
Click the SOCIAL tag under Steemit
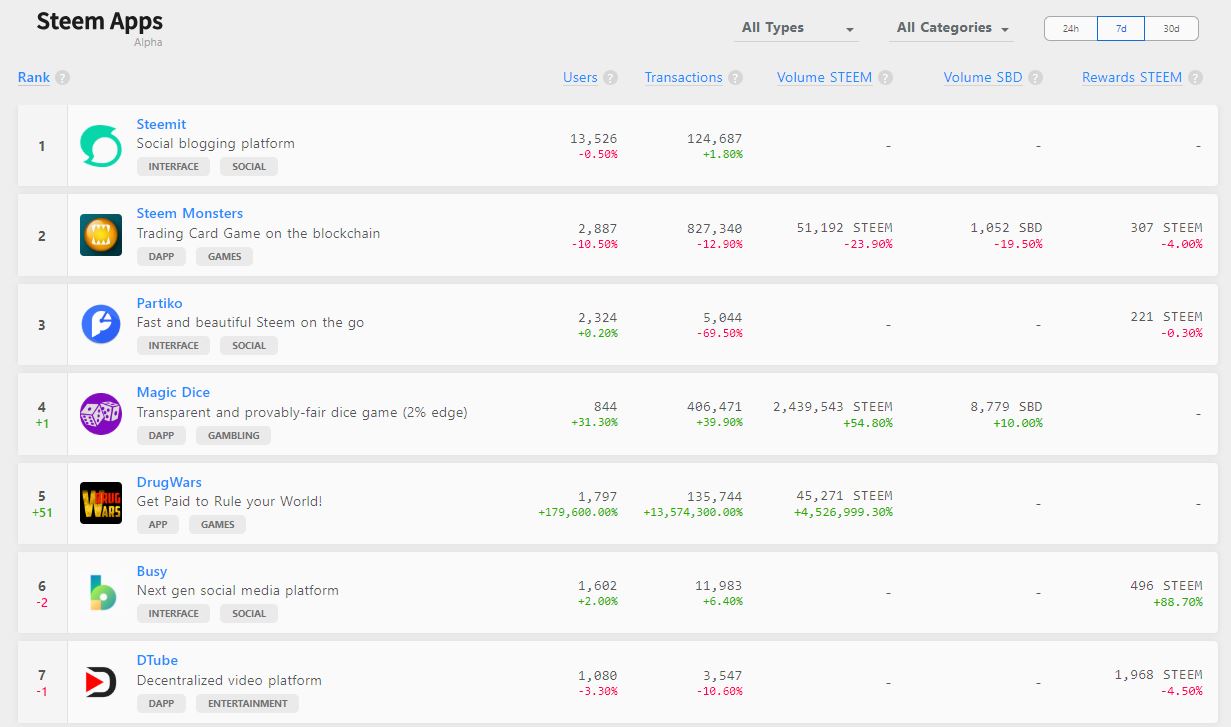249,167
